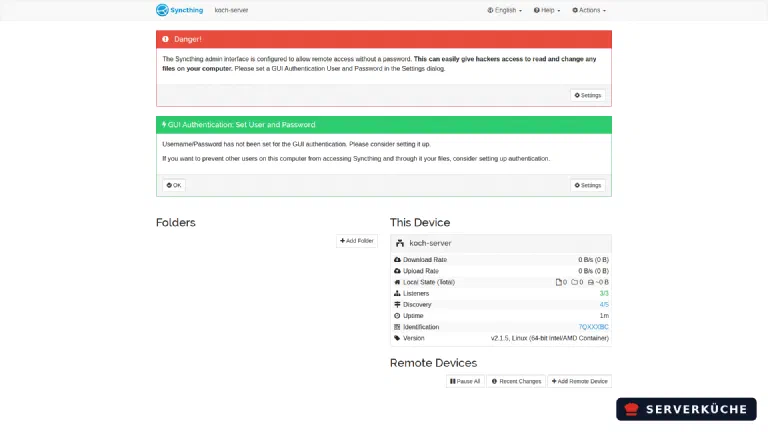Click the local state disk size icon
768x432 pixels.
coord(591,282)
